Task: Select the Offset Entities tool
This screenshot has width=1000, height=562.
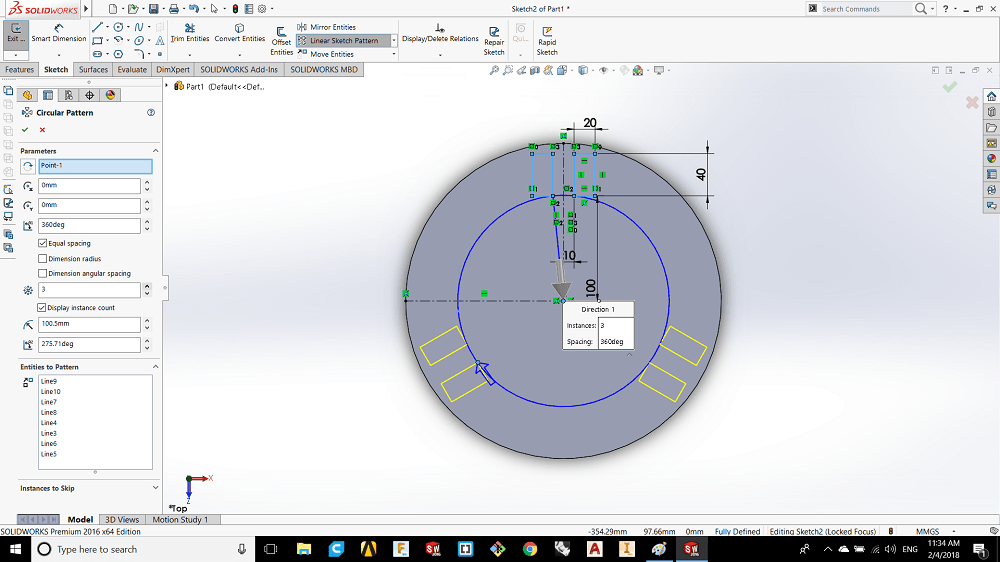Action: 281,41
